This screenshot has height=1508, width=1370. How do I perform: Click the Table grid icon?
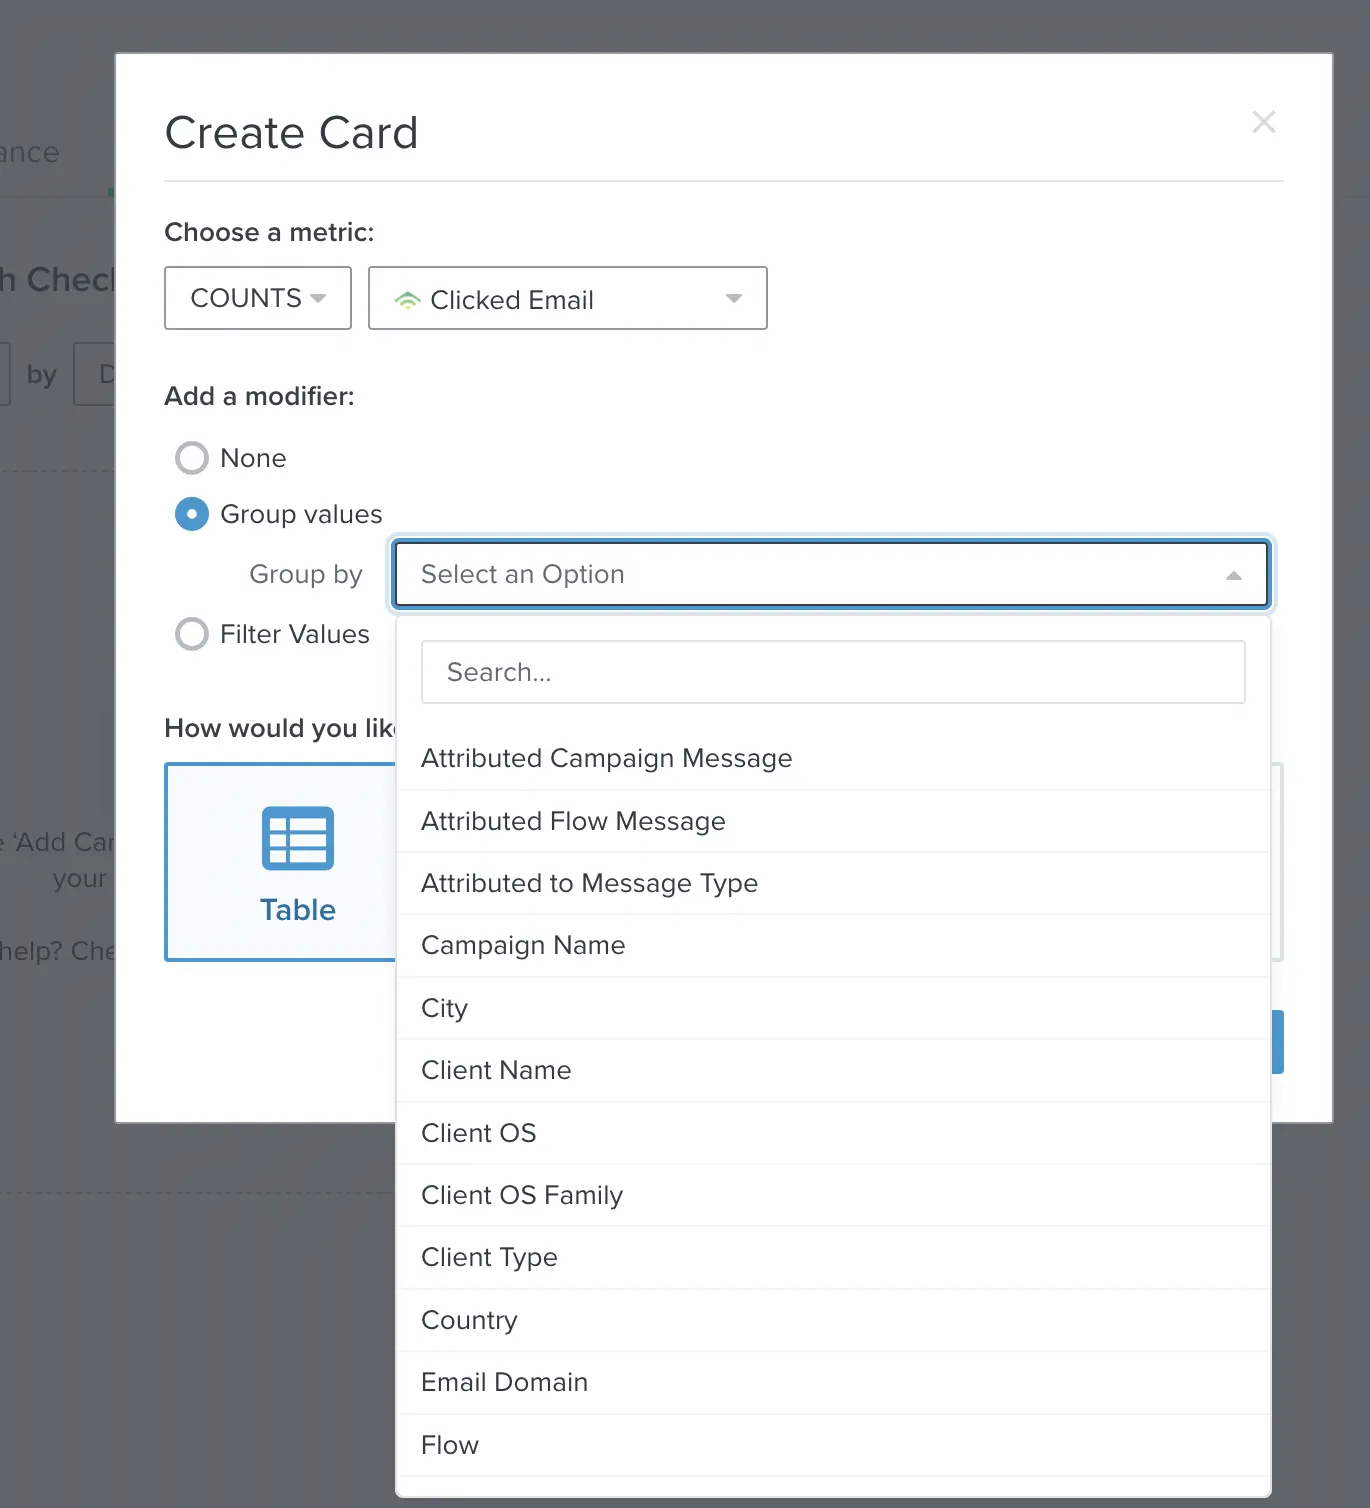point(298,838)
